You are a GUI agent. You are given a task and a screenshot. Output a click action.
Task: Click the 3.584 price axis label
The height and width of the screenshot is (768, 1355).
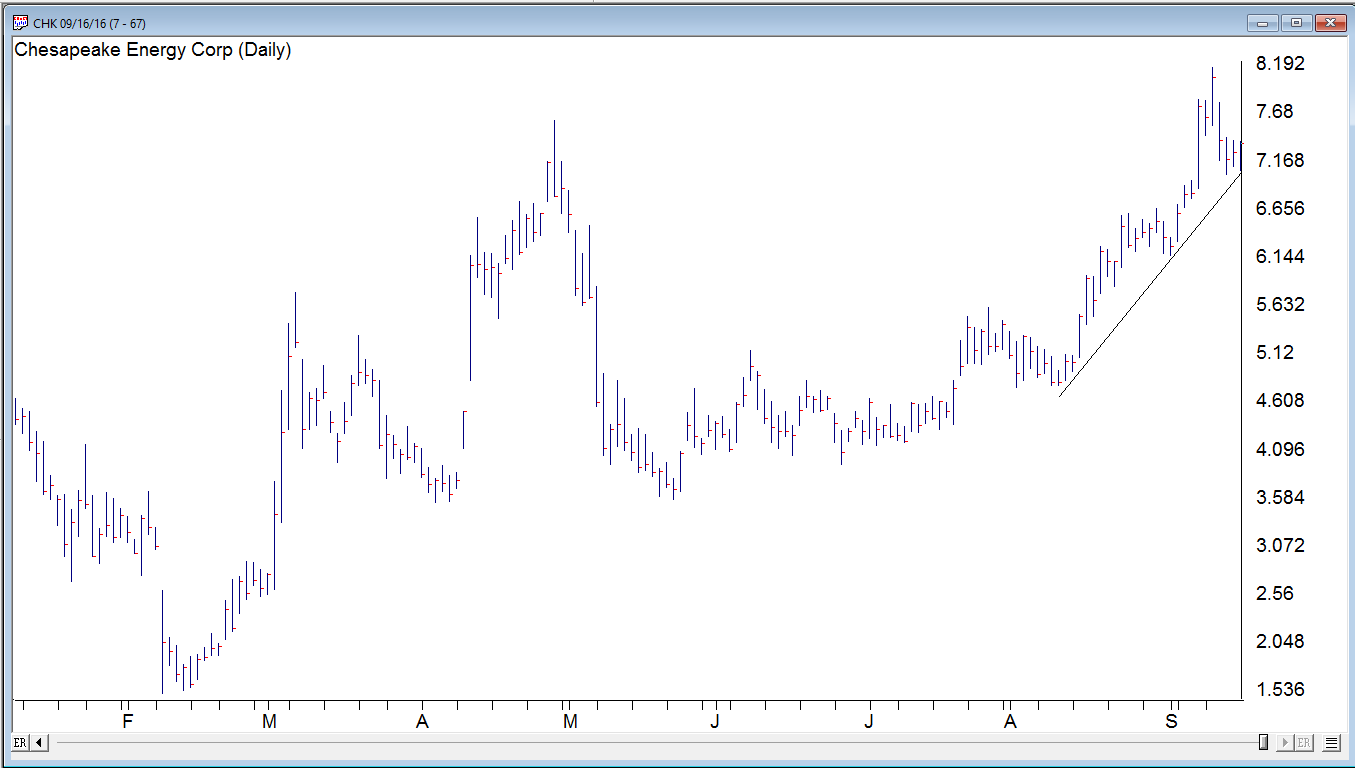click(x=1280, y=497)
